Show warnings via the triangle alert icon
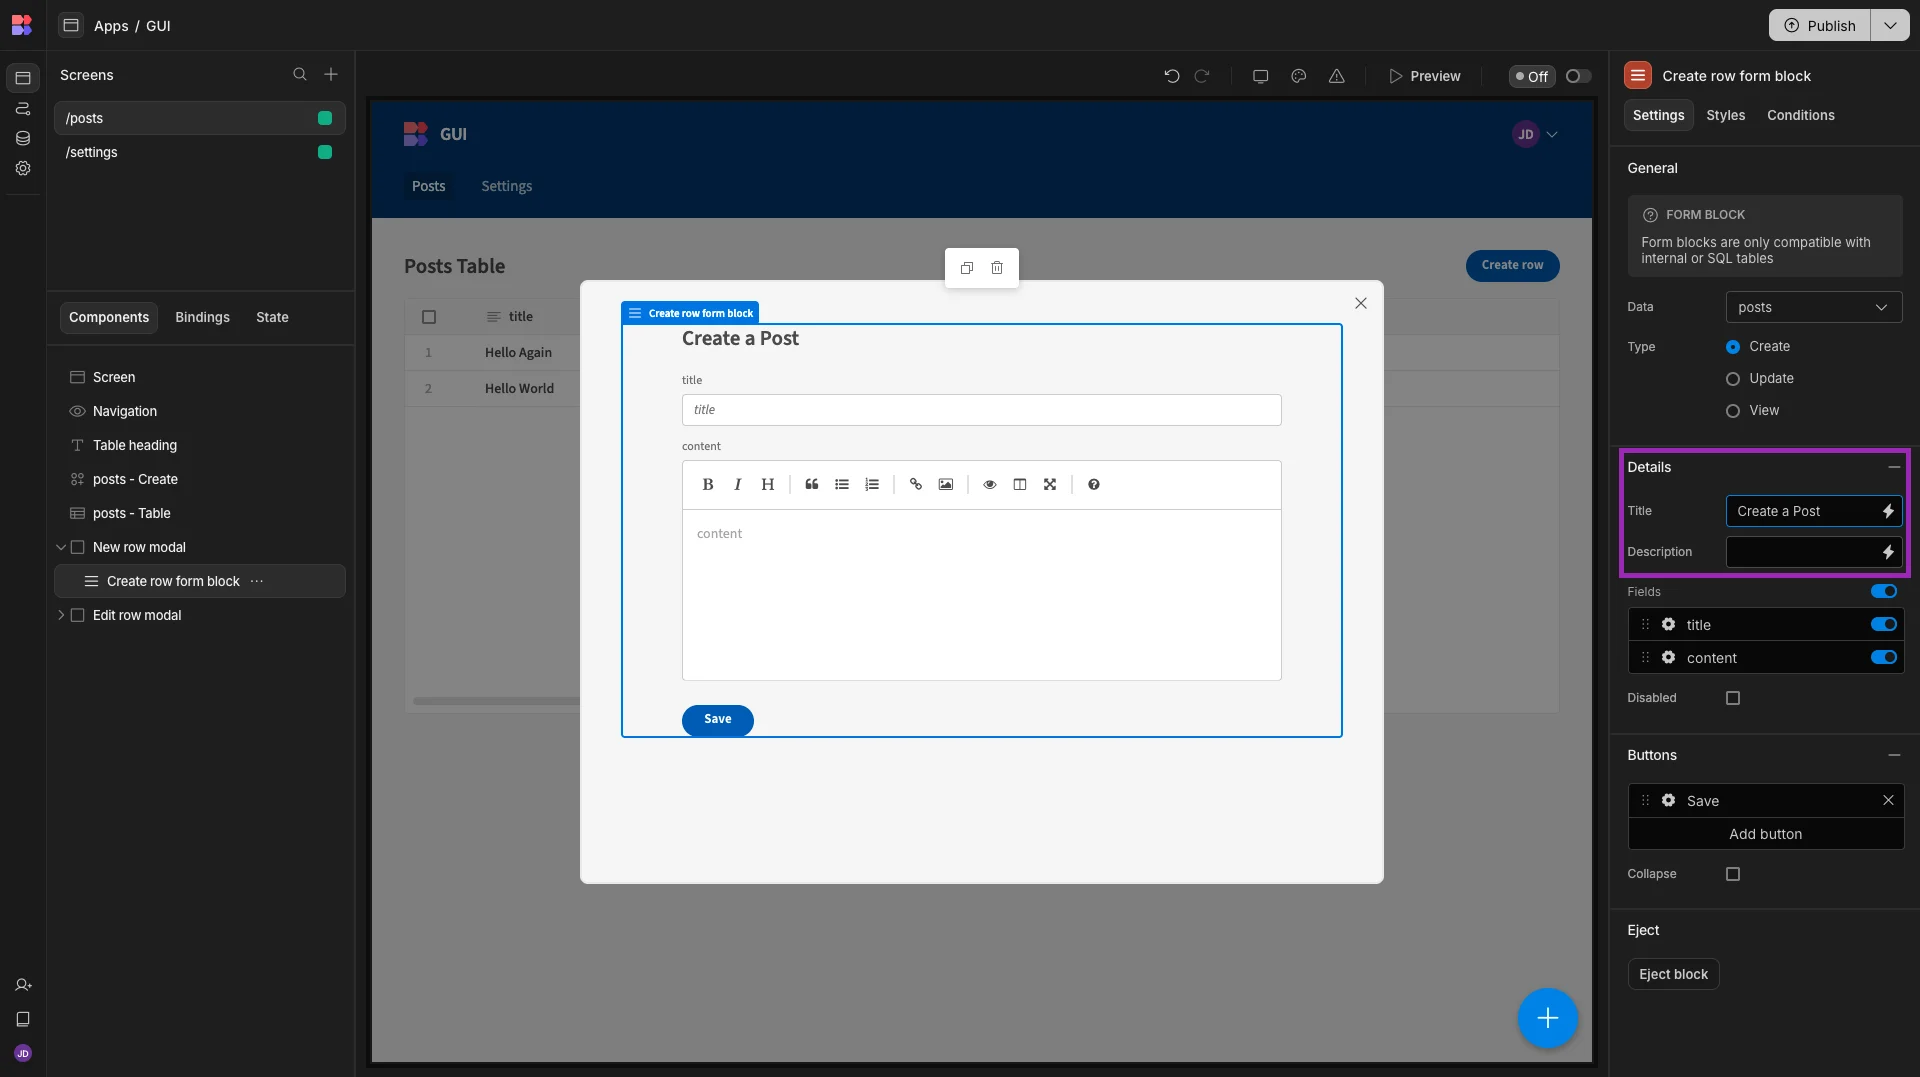Viewport: 1920px width, 1077px height. [1337, 76]
